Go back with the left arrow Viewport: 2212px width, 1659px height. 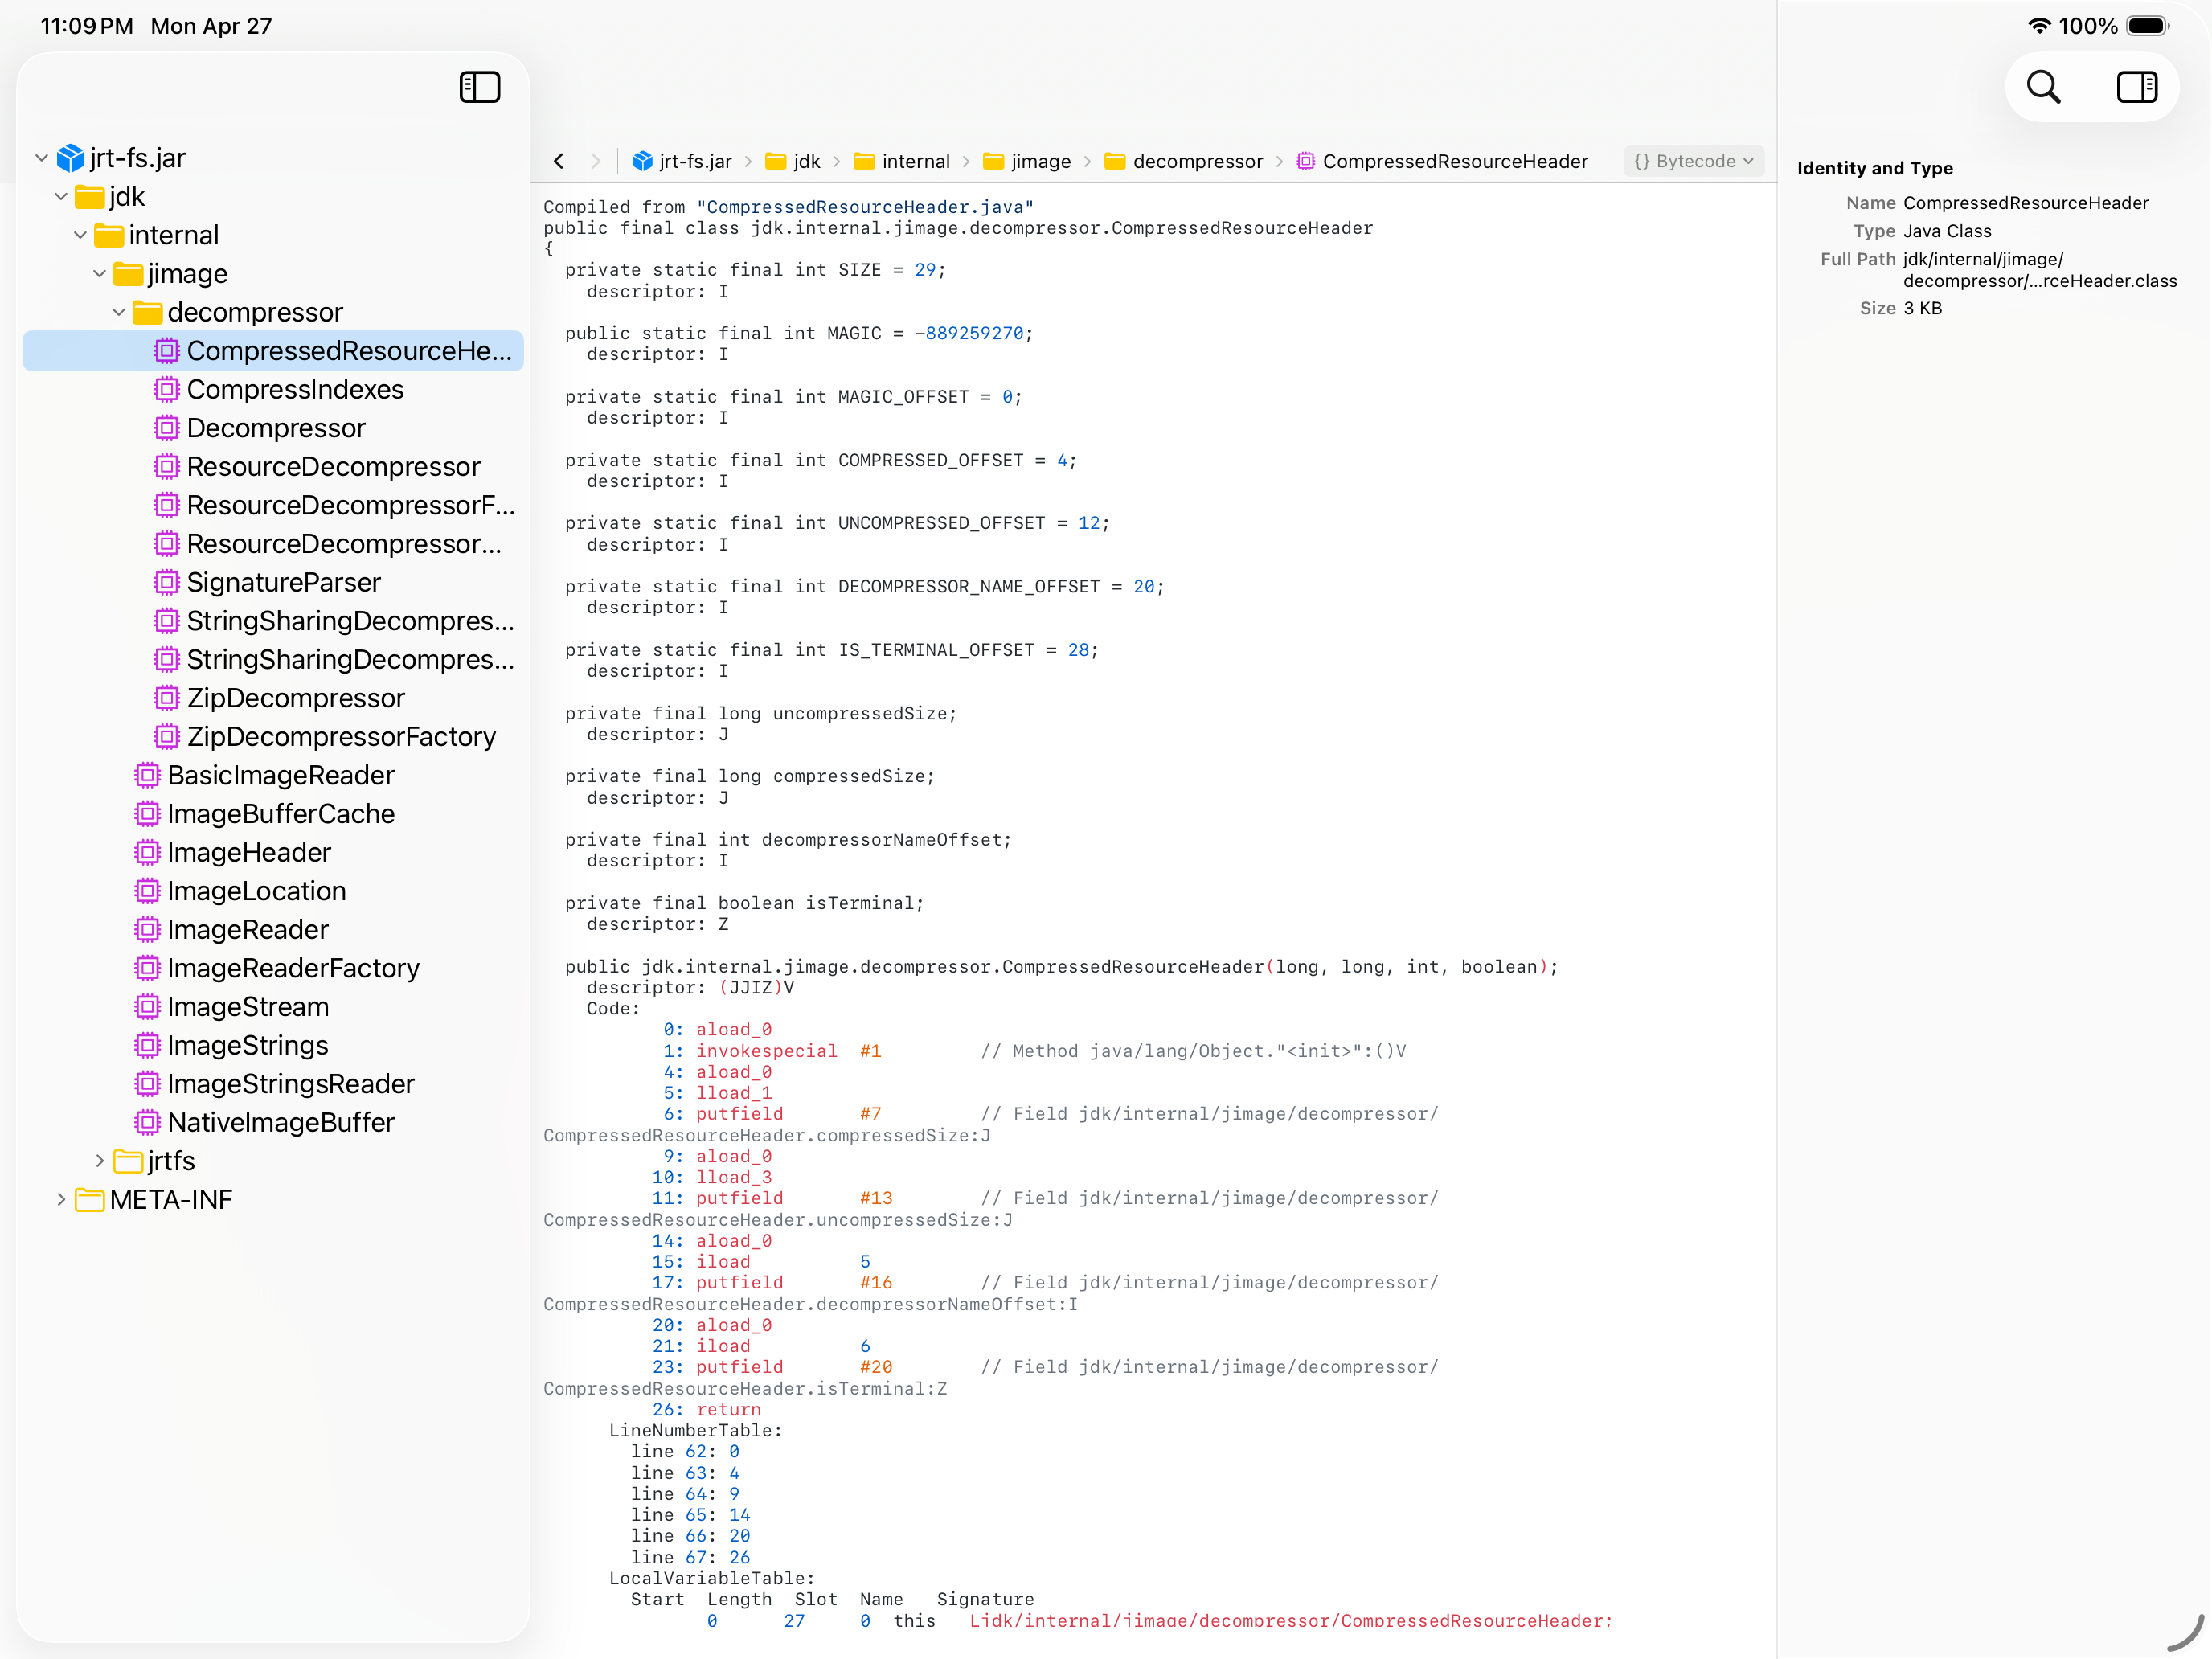coord(559,161)
